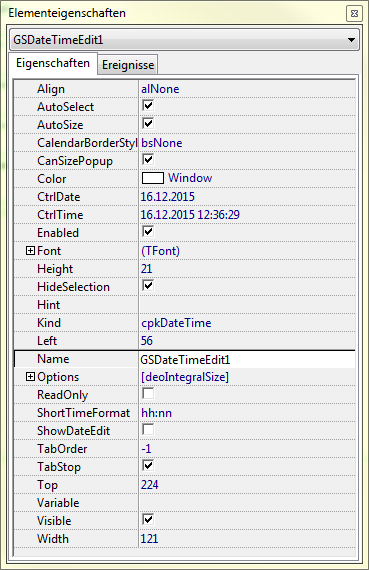Click the Align property label
Viewport: 369px width, 570px height.
[x=51, y=89]
